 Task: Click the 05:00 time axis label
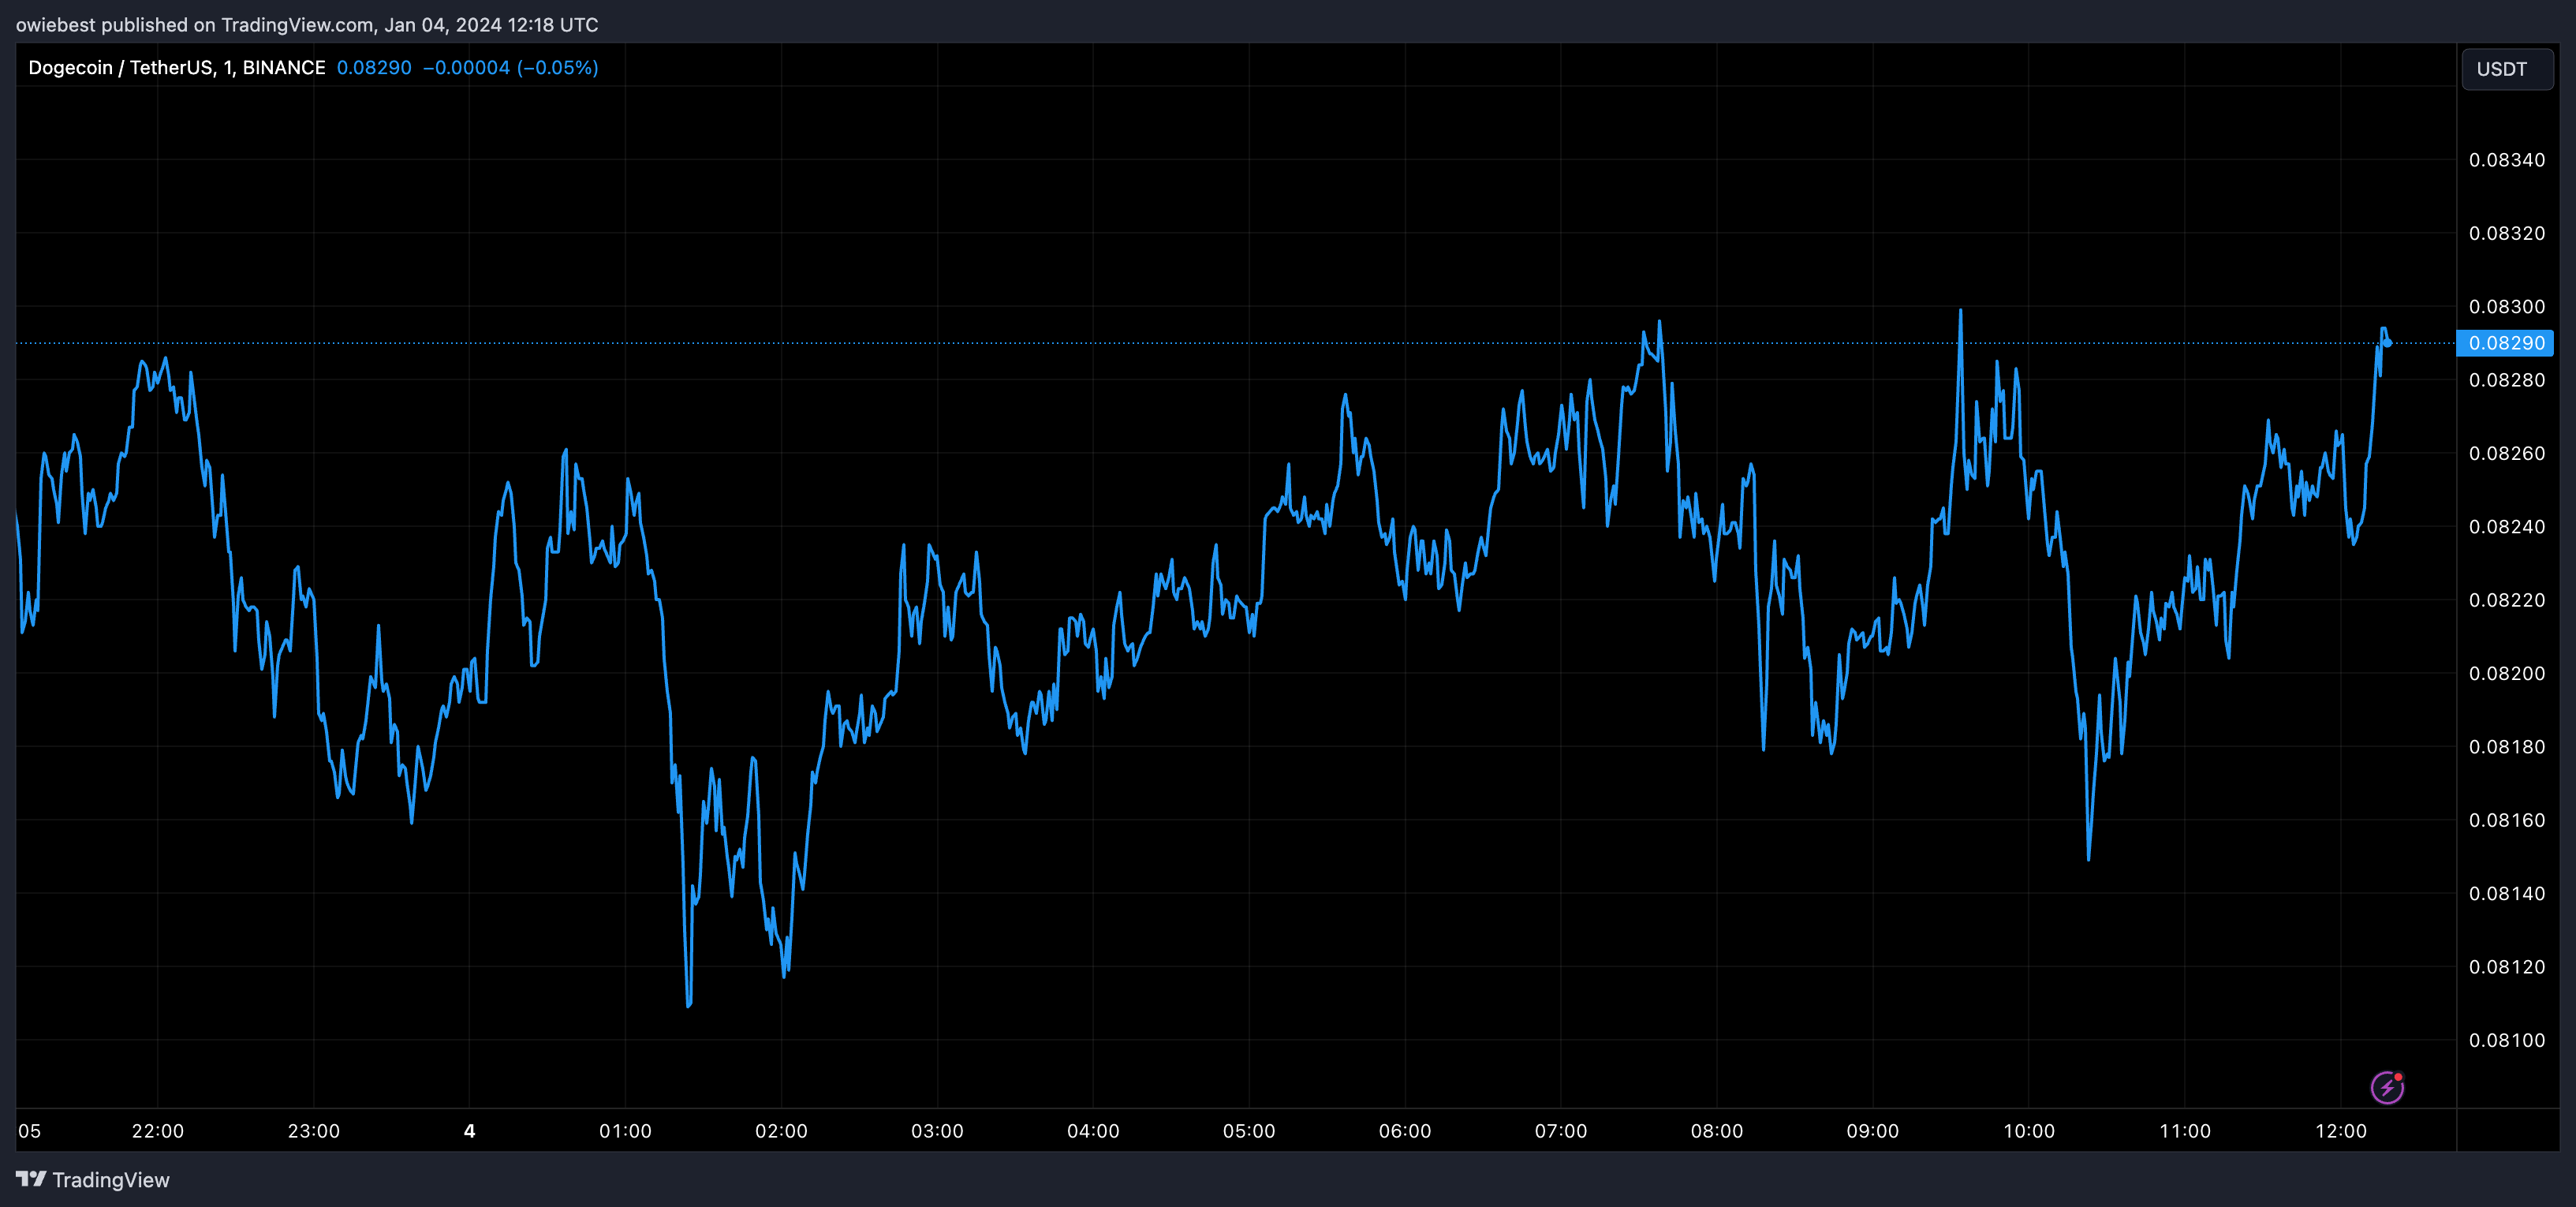(1249, 1131)
